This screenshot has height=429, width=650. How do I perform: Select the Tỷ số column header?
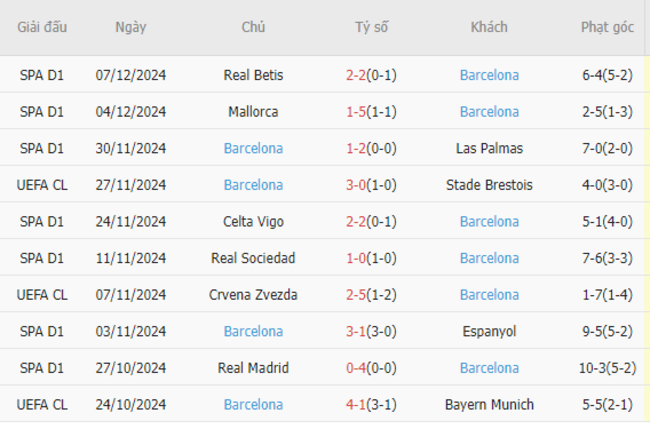371,27
